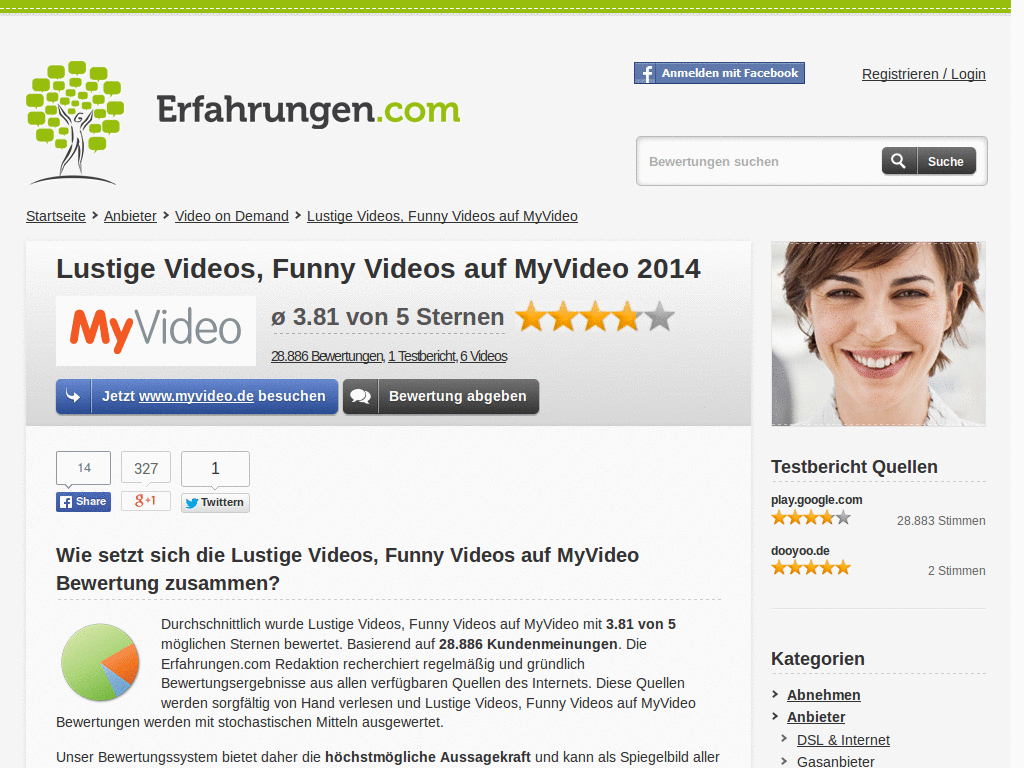Screen dimensions: 1024x768
Task: Click the play.google.com star rating
Action: [x=810, y=518]
